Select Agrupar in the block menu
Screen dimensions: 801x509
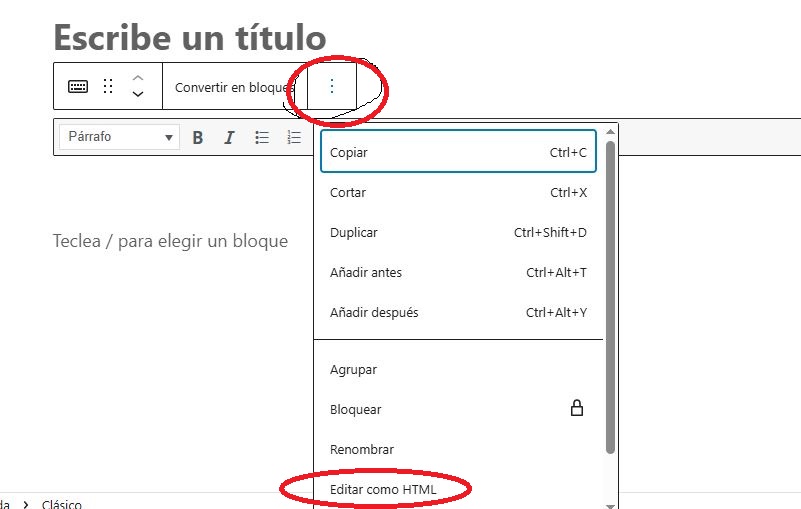coord(458,369)
